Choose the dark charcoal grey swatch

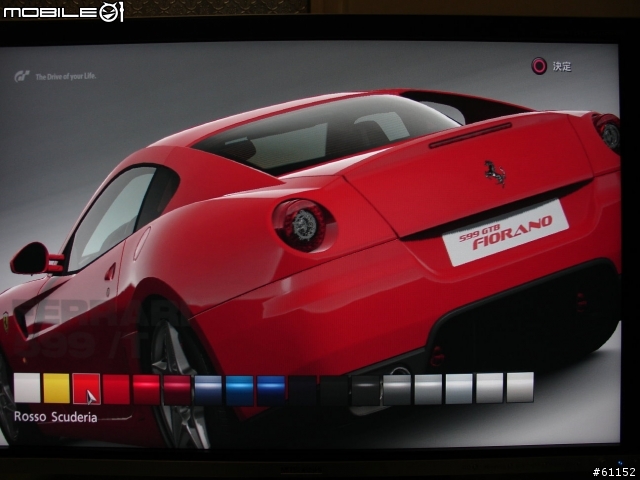pos(365,390)
